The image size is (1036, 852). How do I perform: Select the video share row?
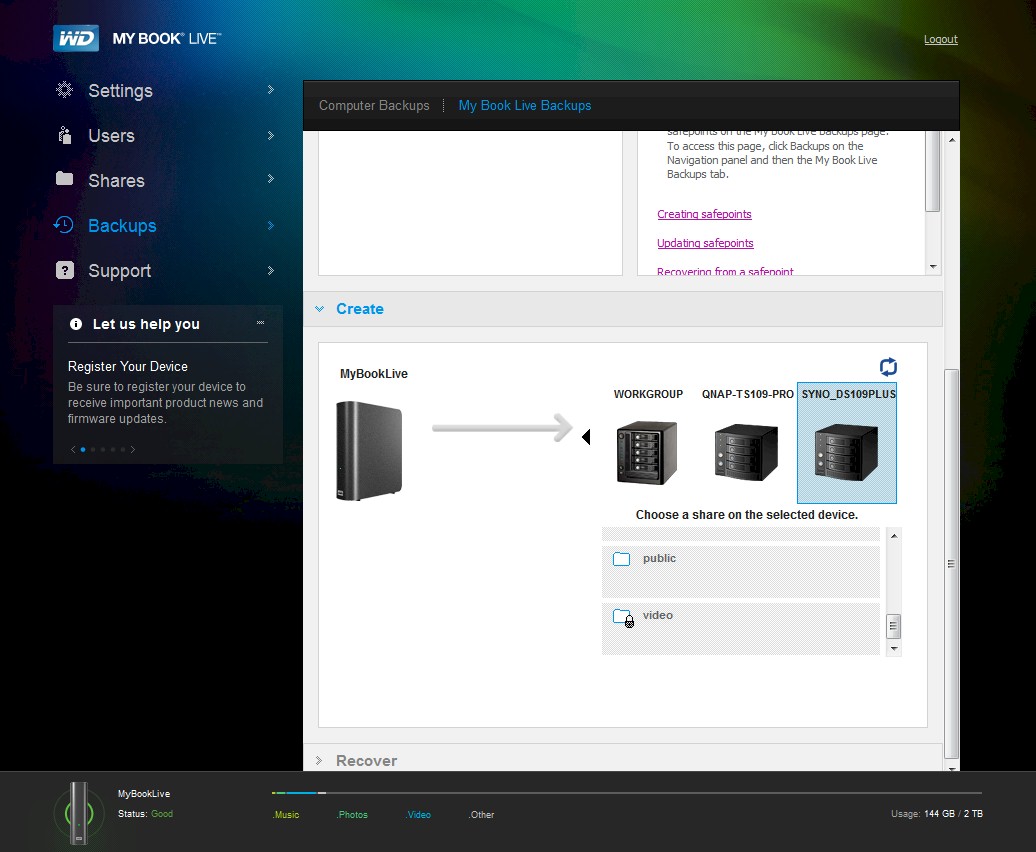pos(741,628)
